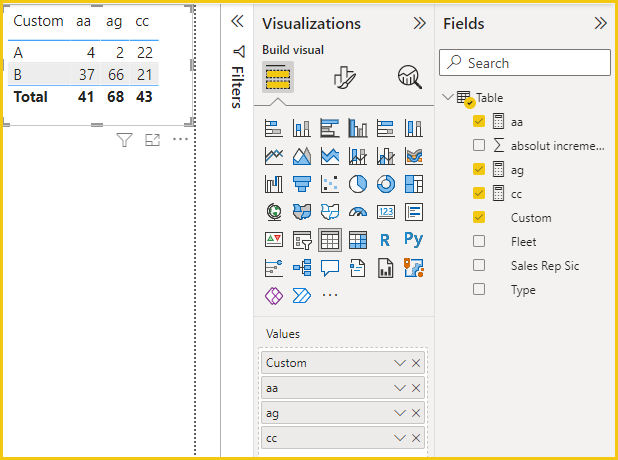Screen dimensions: 618x460
Task: Choose the Key influencers visual
Action: point(274,268)
